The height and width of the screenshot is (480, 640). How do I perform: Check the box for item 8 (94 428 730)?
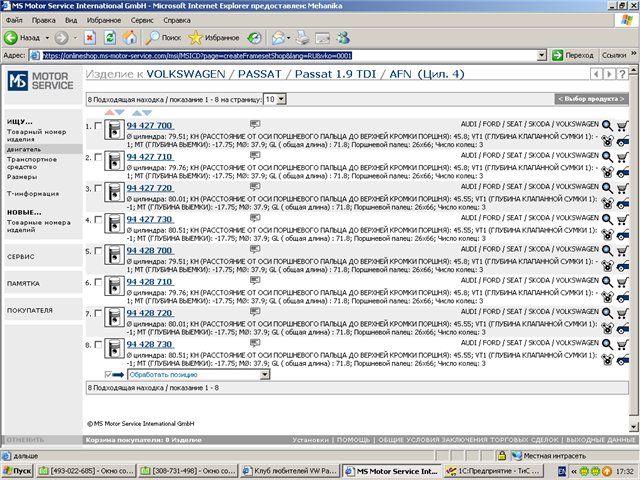click(x=98, y=345)
